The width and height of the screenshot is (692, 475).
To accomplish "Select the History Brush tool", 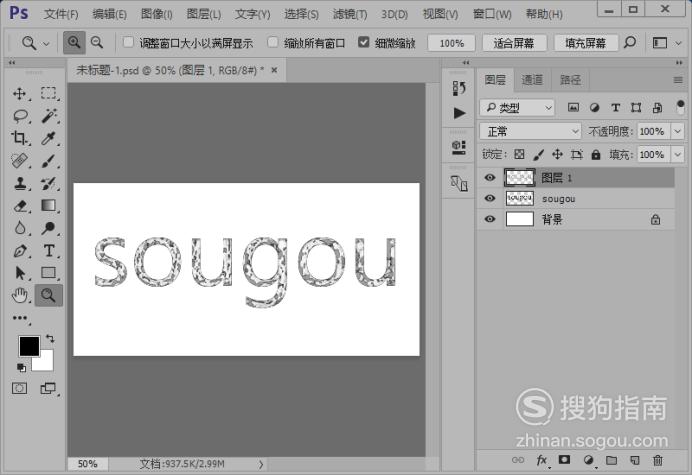I will coord(49,183).
